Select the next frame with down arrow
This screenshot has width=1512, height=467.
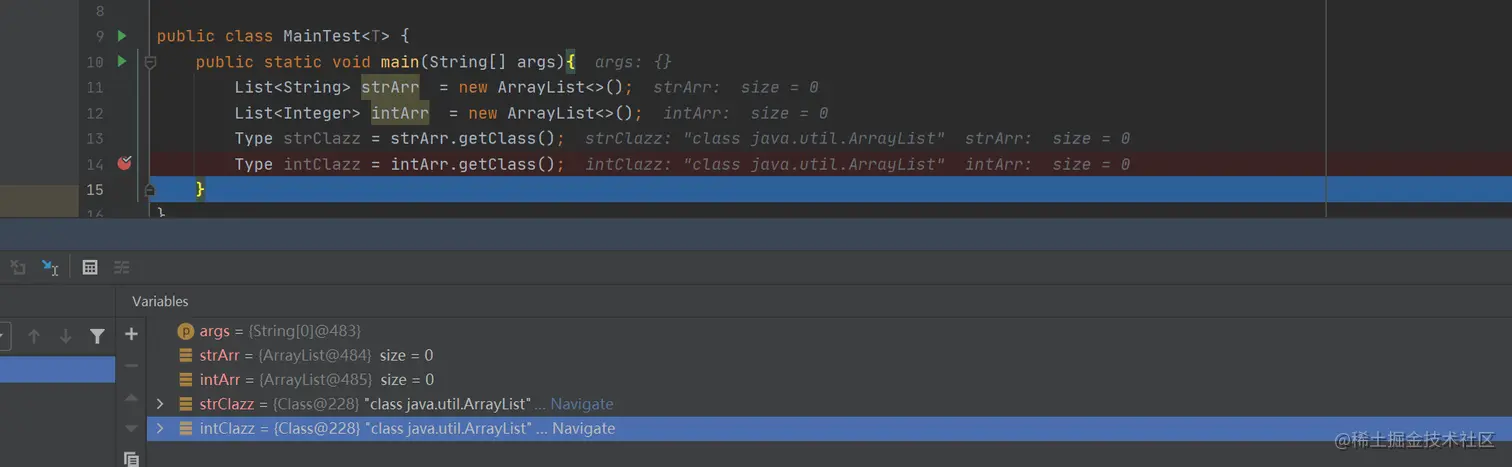point(65,337)
